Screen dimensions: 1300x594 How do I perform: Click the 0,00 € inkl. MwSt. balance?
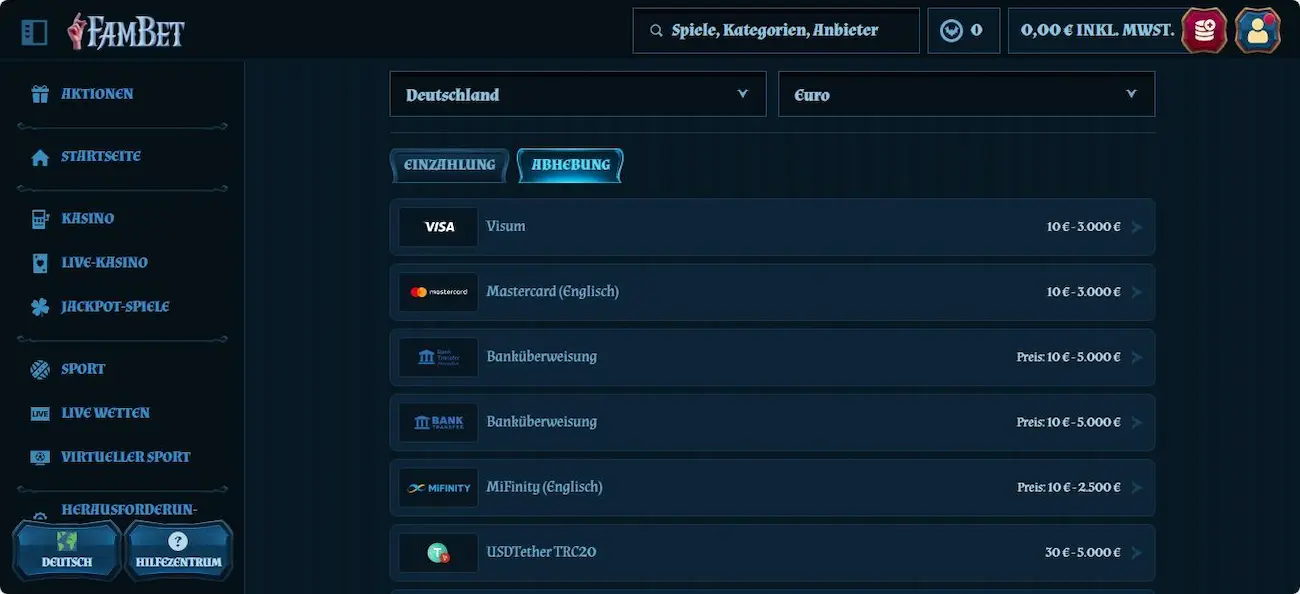click(1097, 31)
